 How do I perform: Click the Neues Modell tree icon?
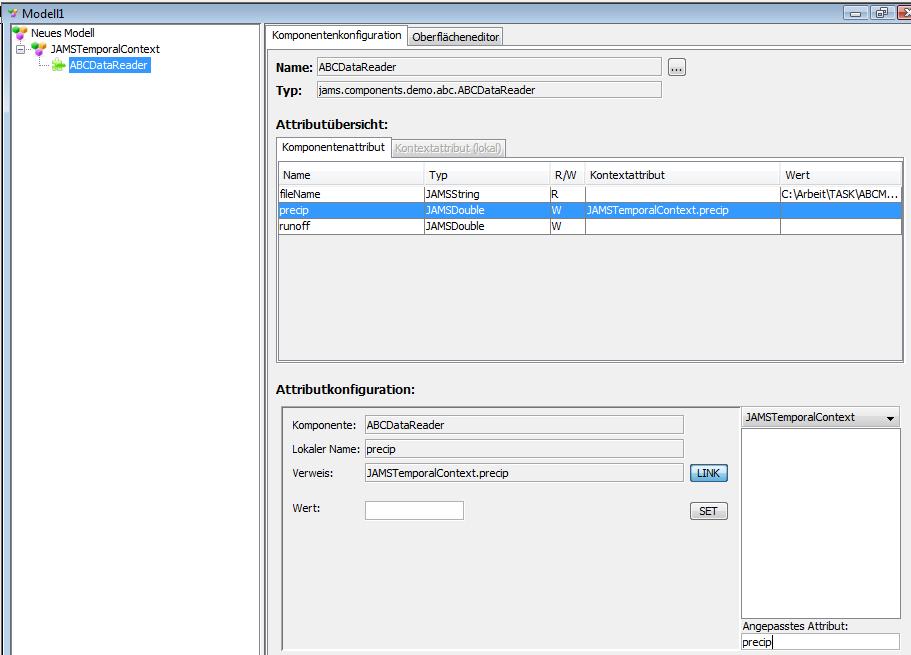[20, 33]
